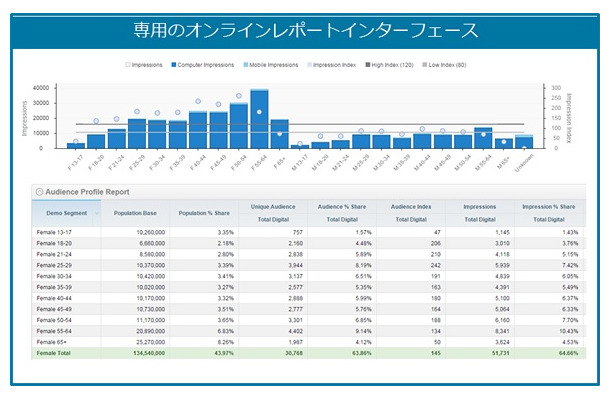The width and height of the screenshot is (610, 400).
Task: Click audience index value 242
Action: (x=436, y=265)
